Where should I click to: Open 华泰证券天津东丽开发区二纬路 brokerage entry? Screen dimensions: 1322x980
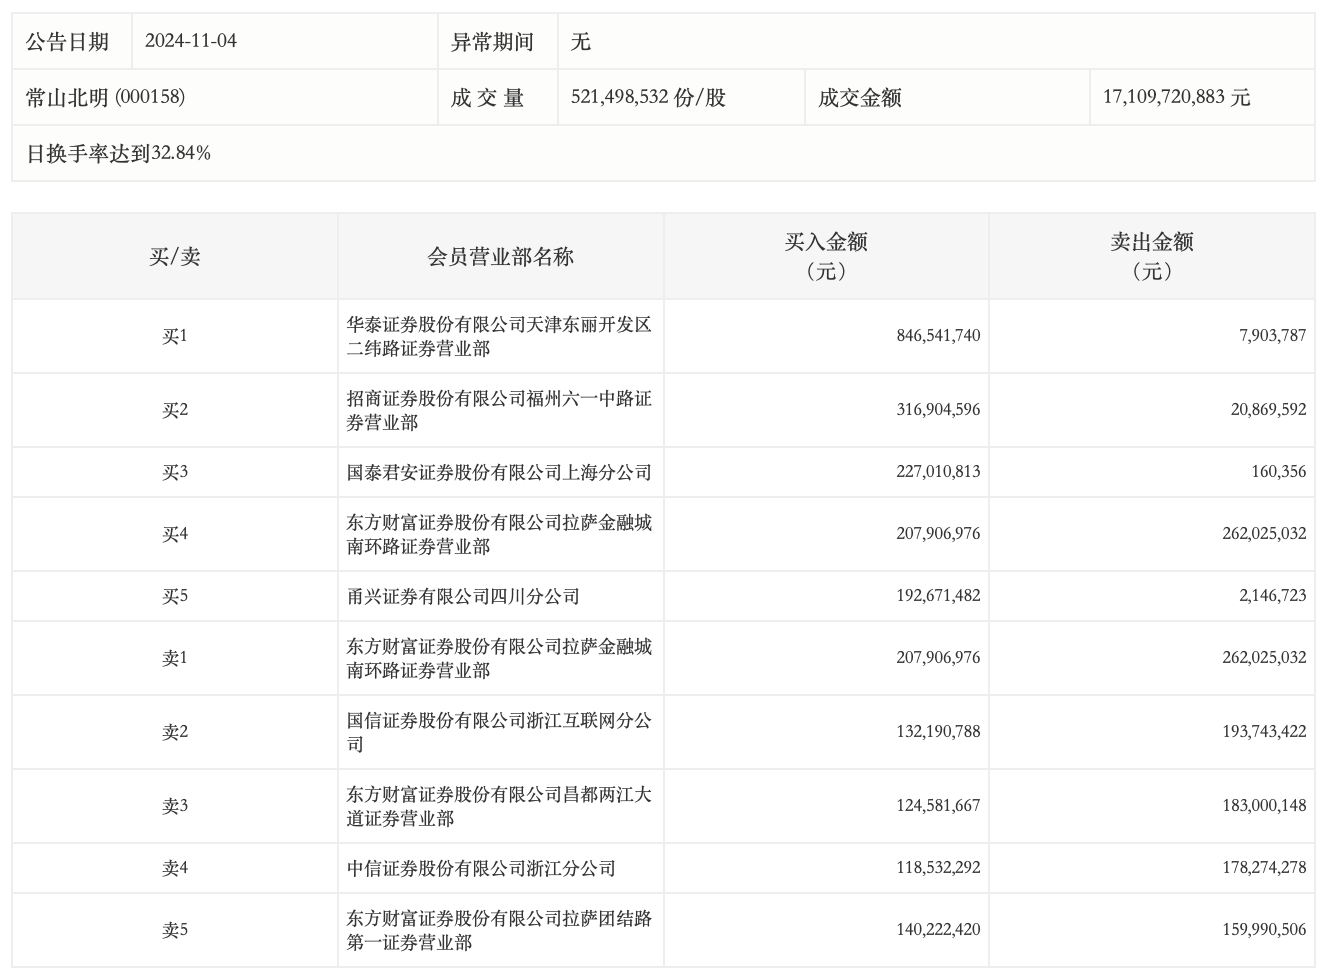pos(499,336)
